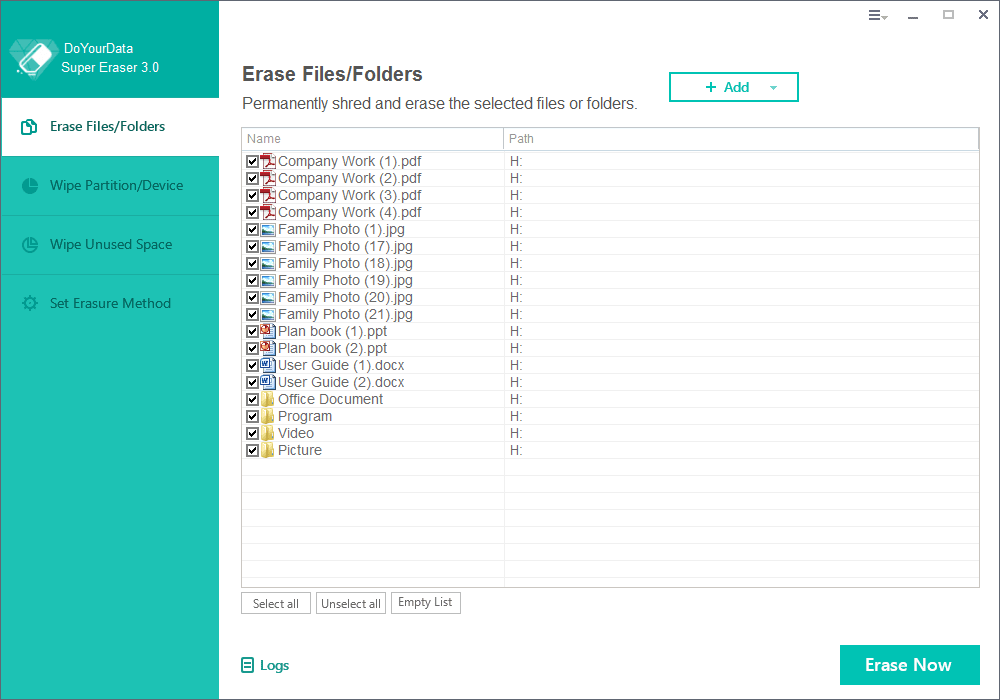Switch to Wipe Partition/Device section
Image resolution: width=1000 pixels, height=700 pixels.
coord(110,186)
